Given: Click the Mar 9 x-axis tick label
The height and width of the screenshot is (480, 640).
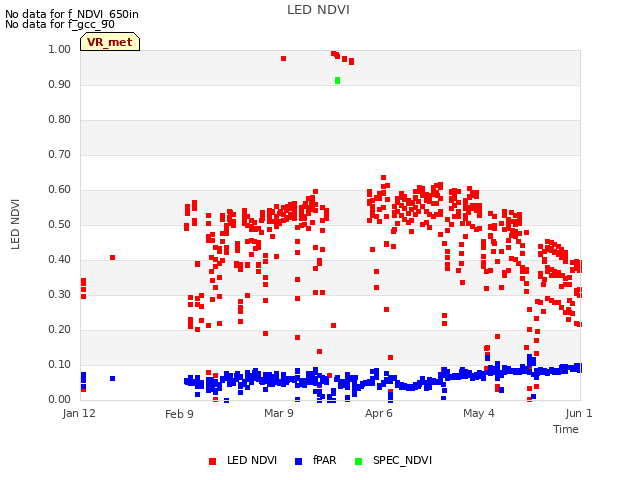Looking at the screenshot, I should tap(279, 413).
